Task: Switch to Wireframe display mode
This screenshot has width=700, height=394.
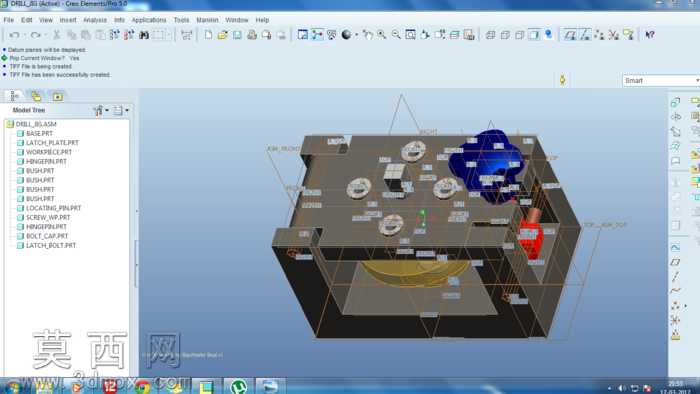Action: coord(490,35)
